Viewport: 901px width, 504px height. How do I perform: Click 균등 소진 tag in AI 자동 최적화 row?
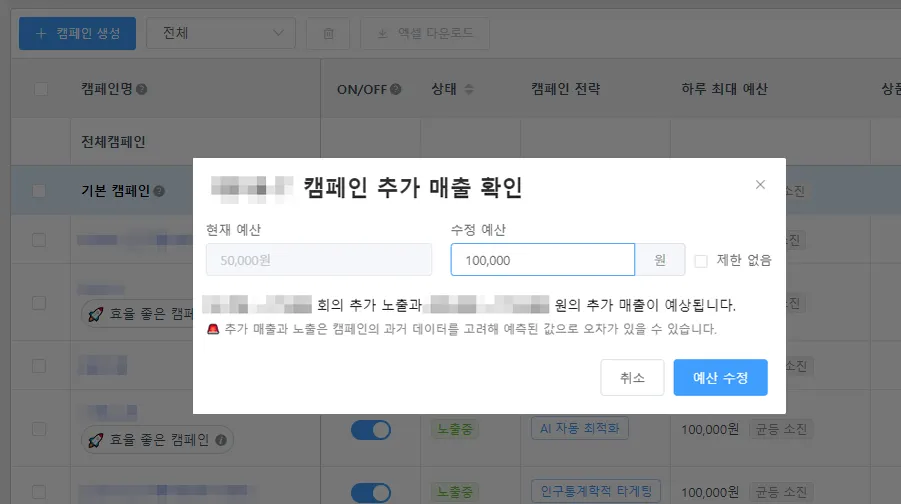(x=781, y=429)
